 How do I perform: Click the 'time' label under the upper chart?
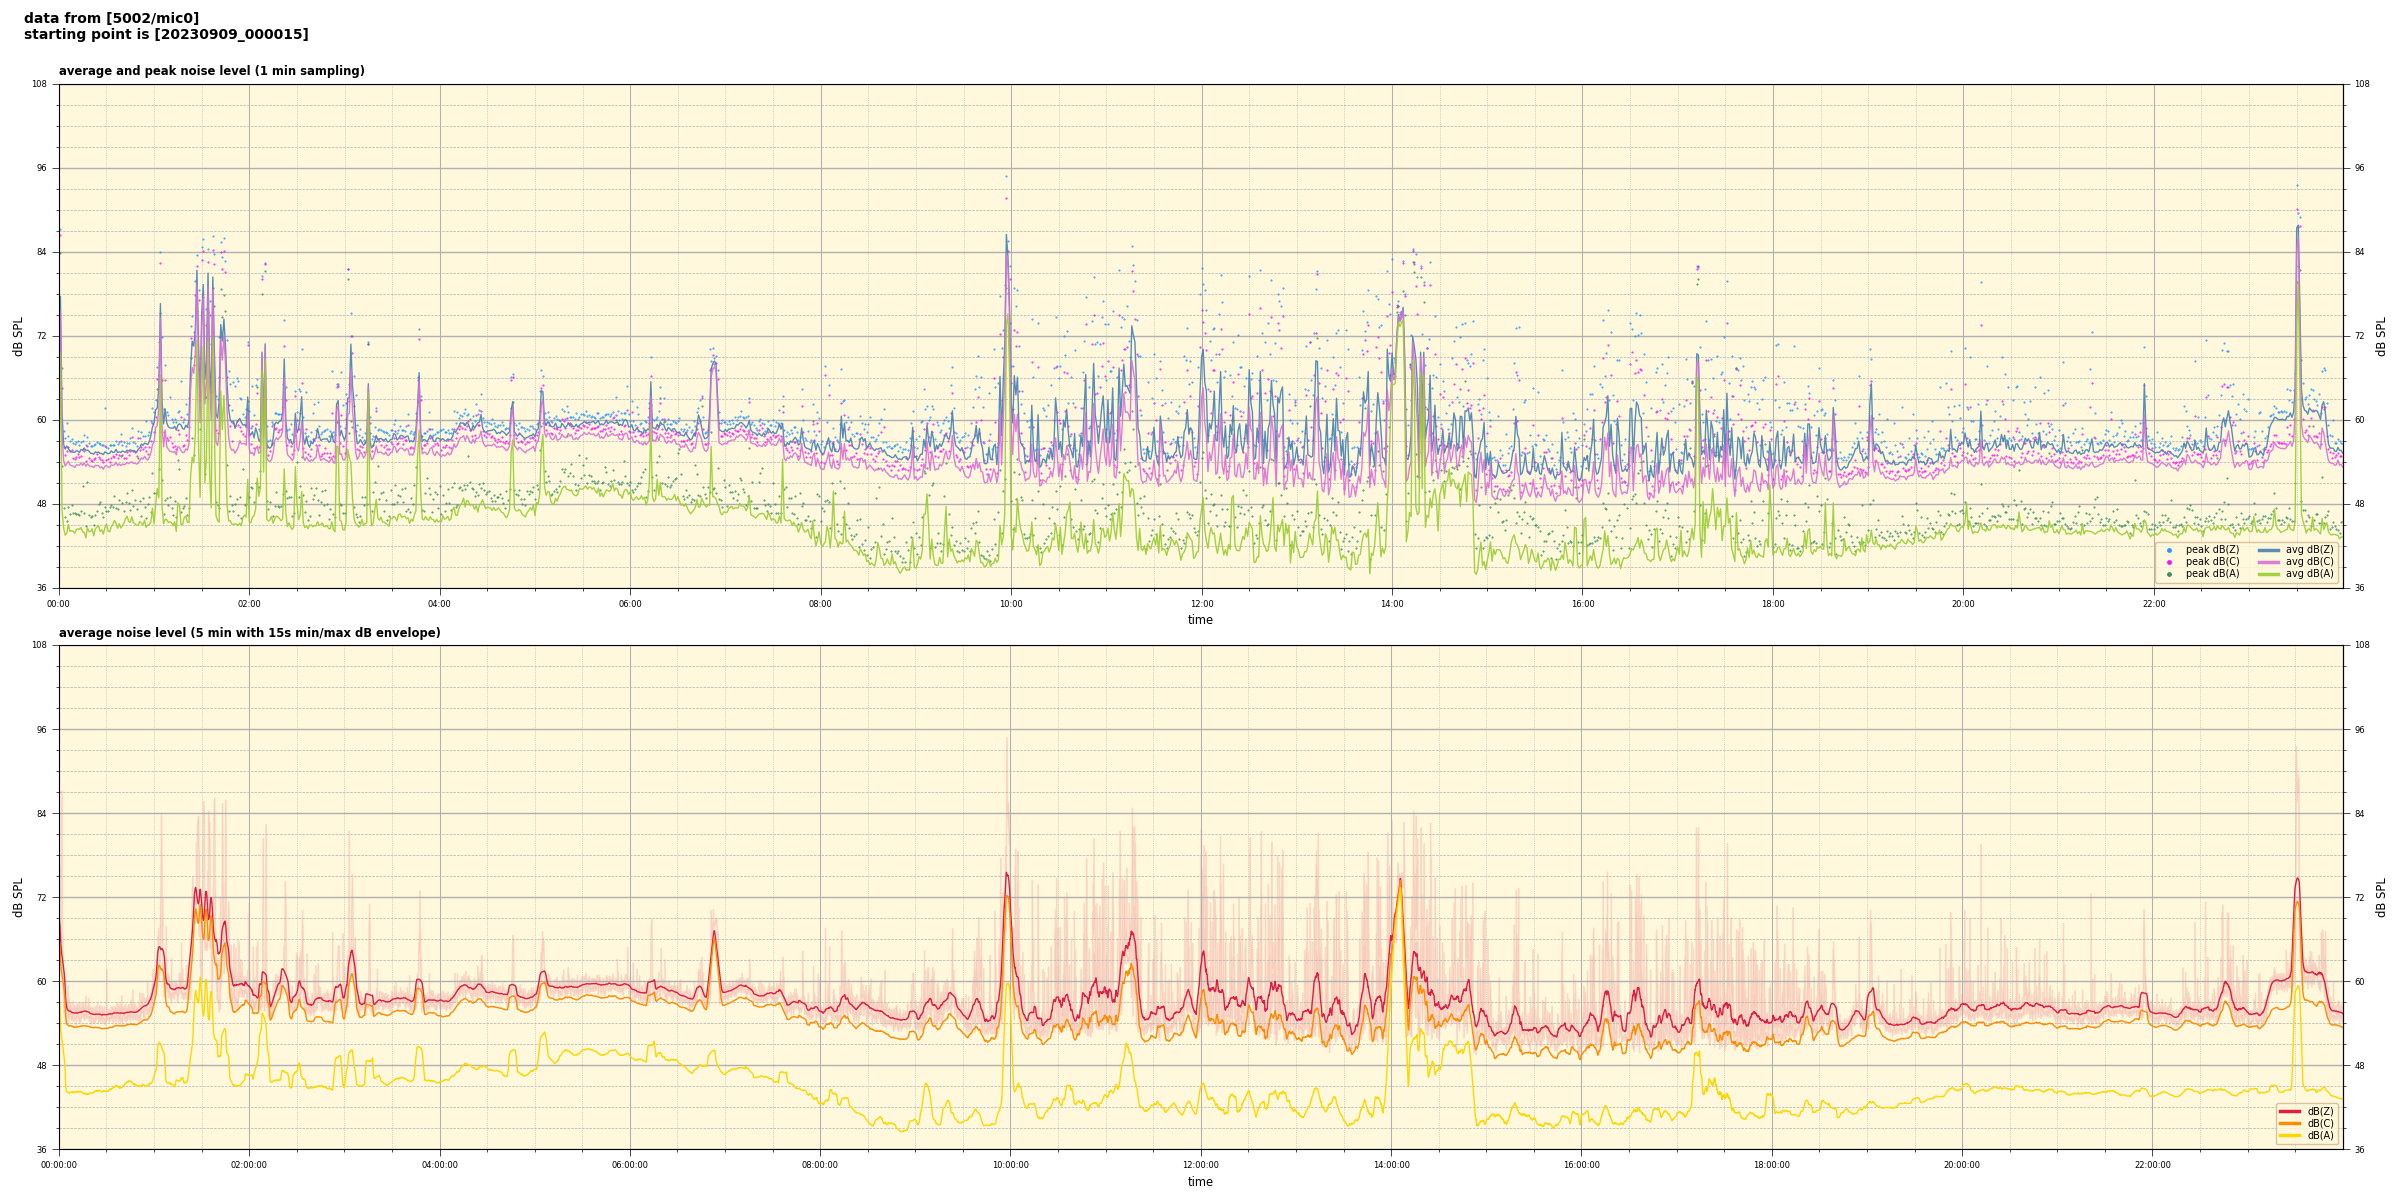[x=1200, y=620]
